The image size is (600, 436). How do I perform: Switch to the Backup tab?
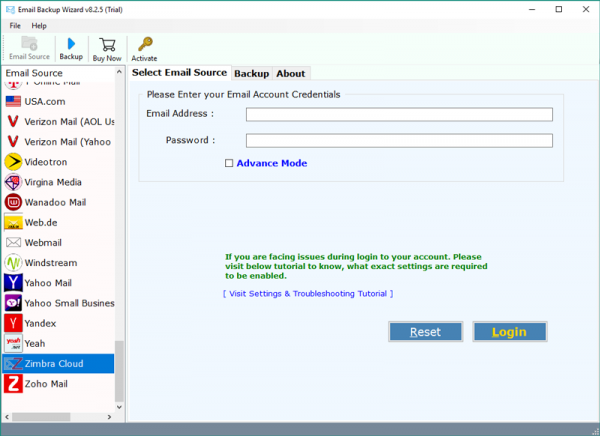tap(251, 73)
